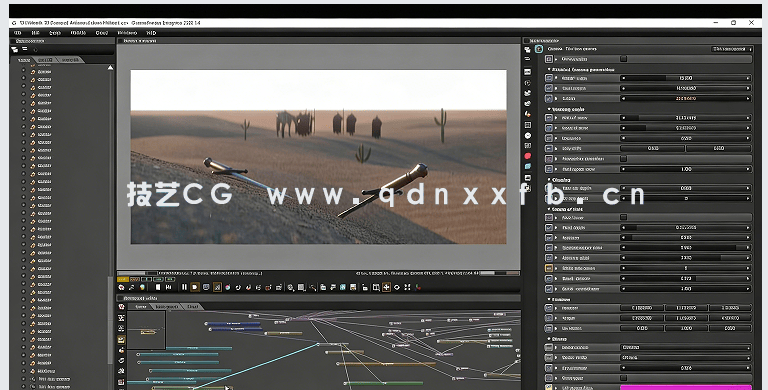Click the Position X value field
The image size is (768, 390).
[x=642, y=308]
